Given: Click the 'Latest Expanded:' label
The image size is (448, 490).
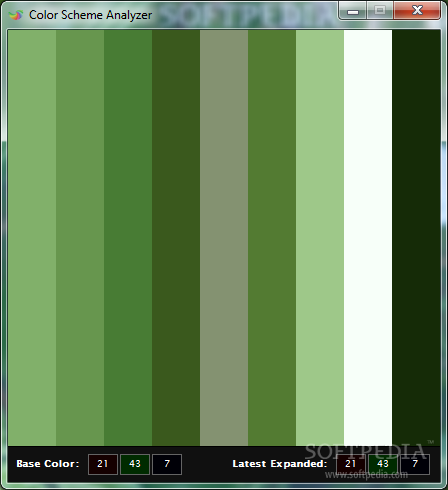Looking at the screenshot, I should pos(280,464).
